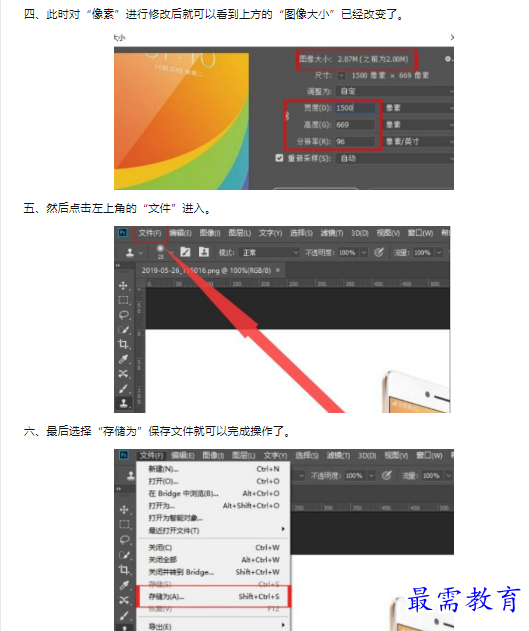Select the Crop tool in the bottom screenshot

point(124,570)
